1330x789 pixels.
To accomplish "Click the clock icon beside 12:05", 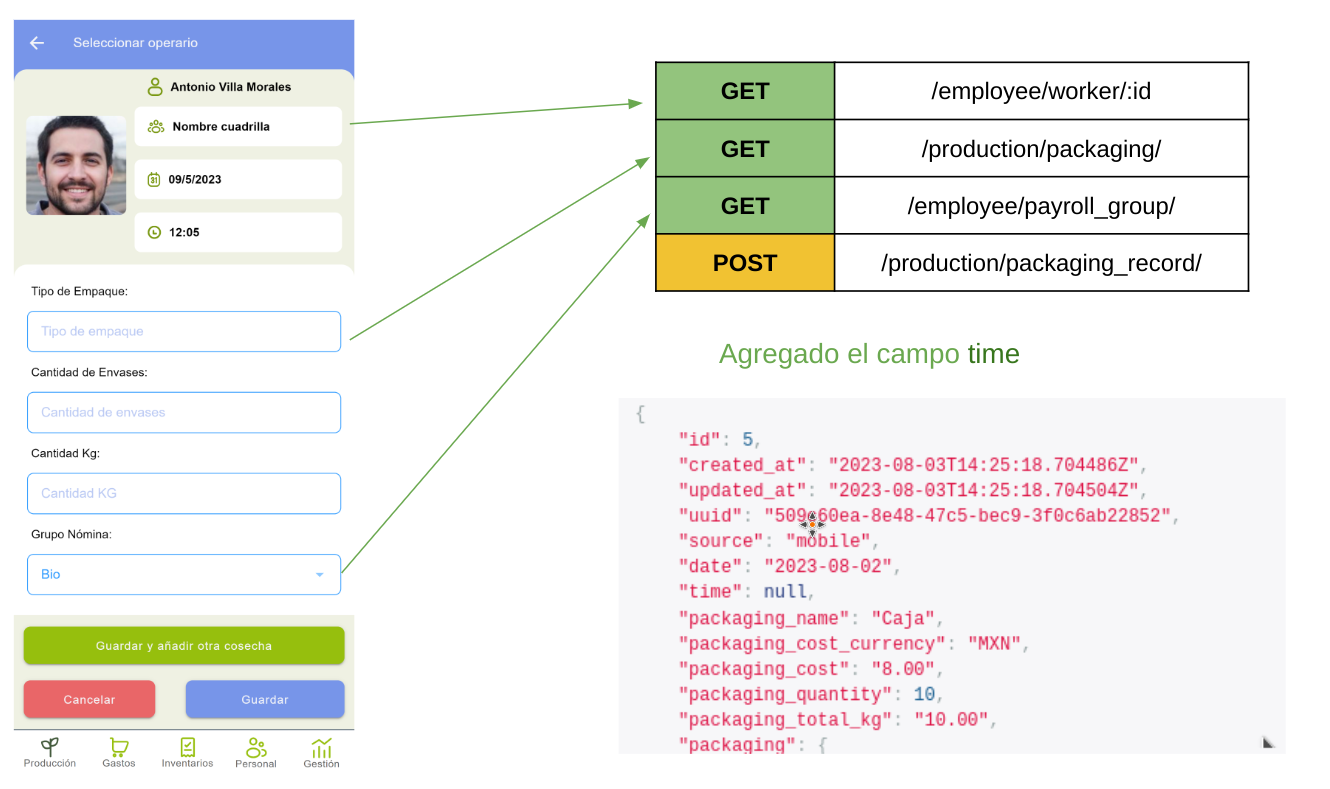I will (154, 232).
